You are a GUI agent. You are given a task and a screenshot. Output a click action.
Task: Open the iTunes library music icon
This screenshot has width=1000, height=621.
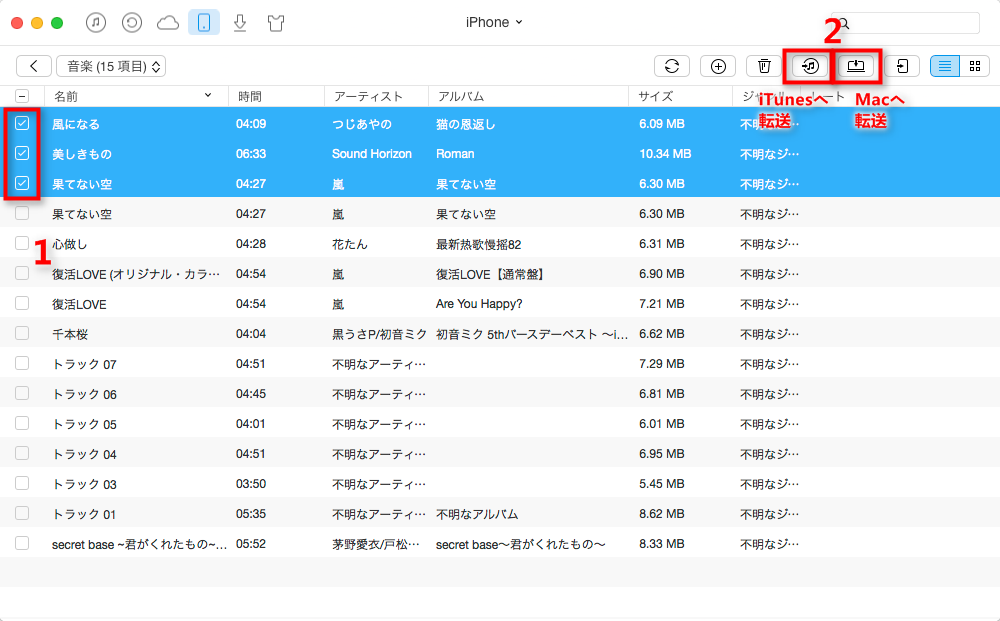(x=96, y=23)
